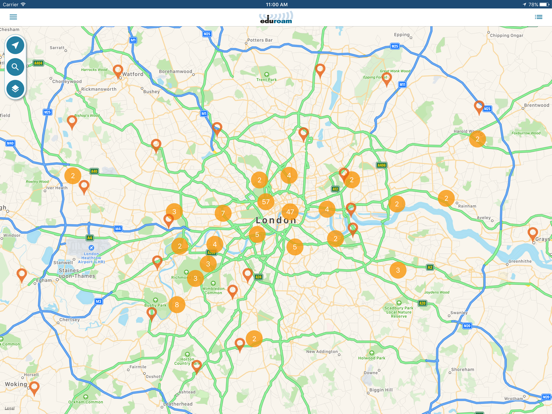Tap the pin marker at Watford
The width and height of the screenshot is (552, 414).
pos(118,71)
